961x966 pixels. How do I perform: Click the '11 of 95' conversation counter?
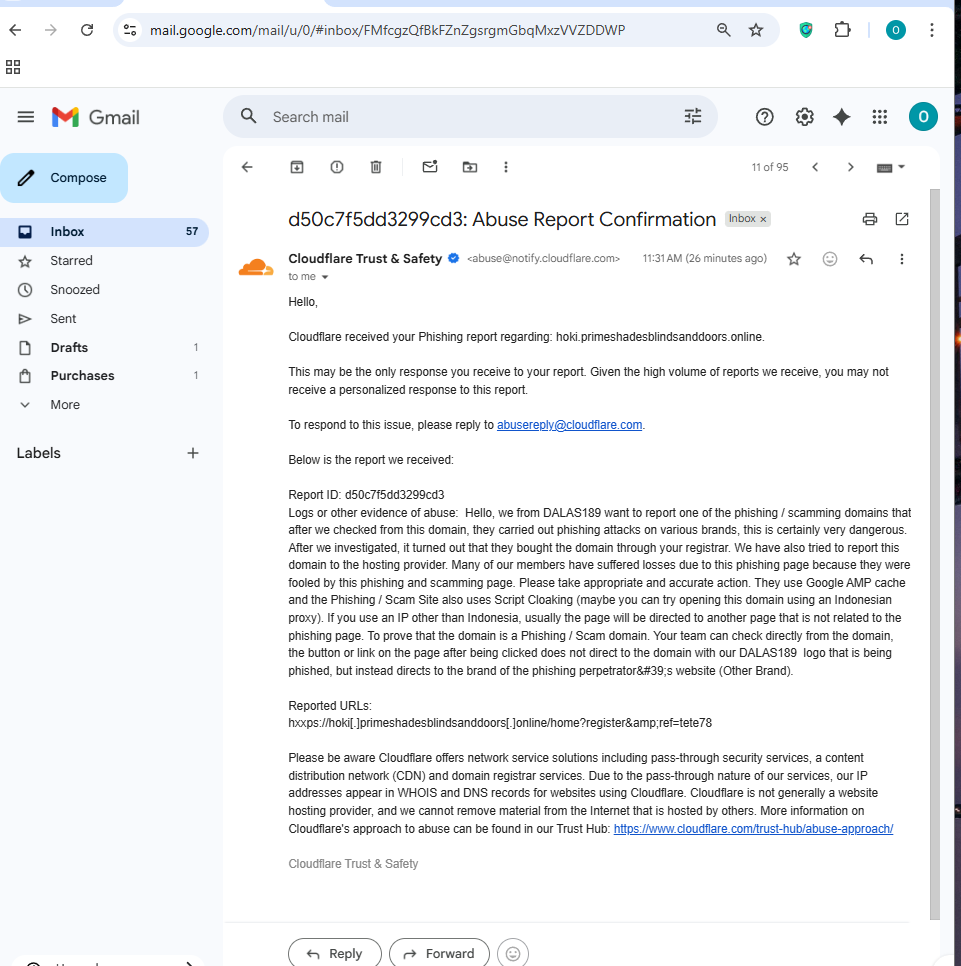pos(769,167)
